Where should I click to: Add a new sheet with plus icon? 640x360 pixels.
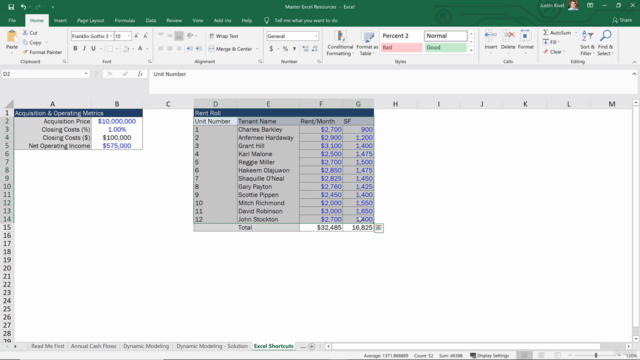tap(311, 346)
